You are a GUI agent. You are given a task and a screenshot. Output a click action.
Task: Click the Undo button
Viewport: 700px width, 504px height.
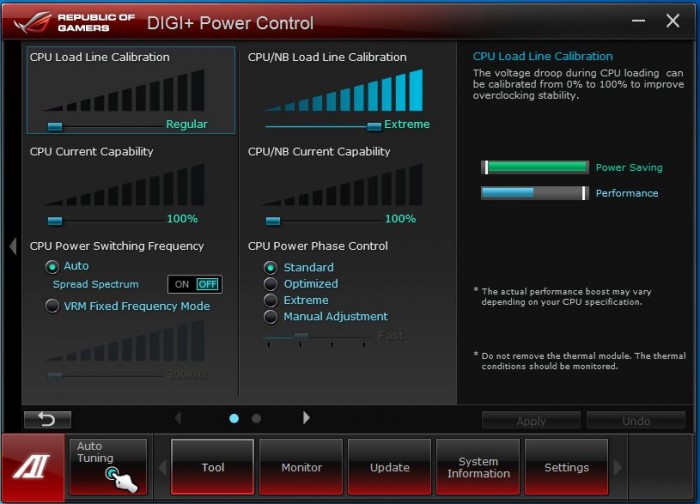(636, 421)
